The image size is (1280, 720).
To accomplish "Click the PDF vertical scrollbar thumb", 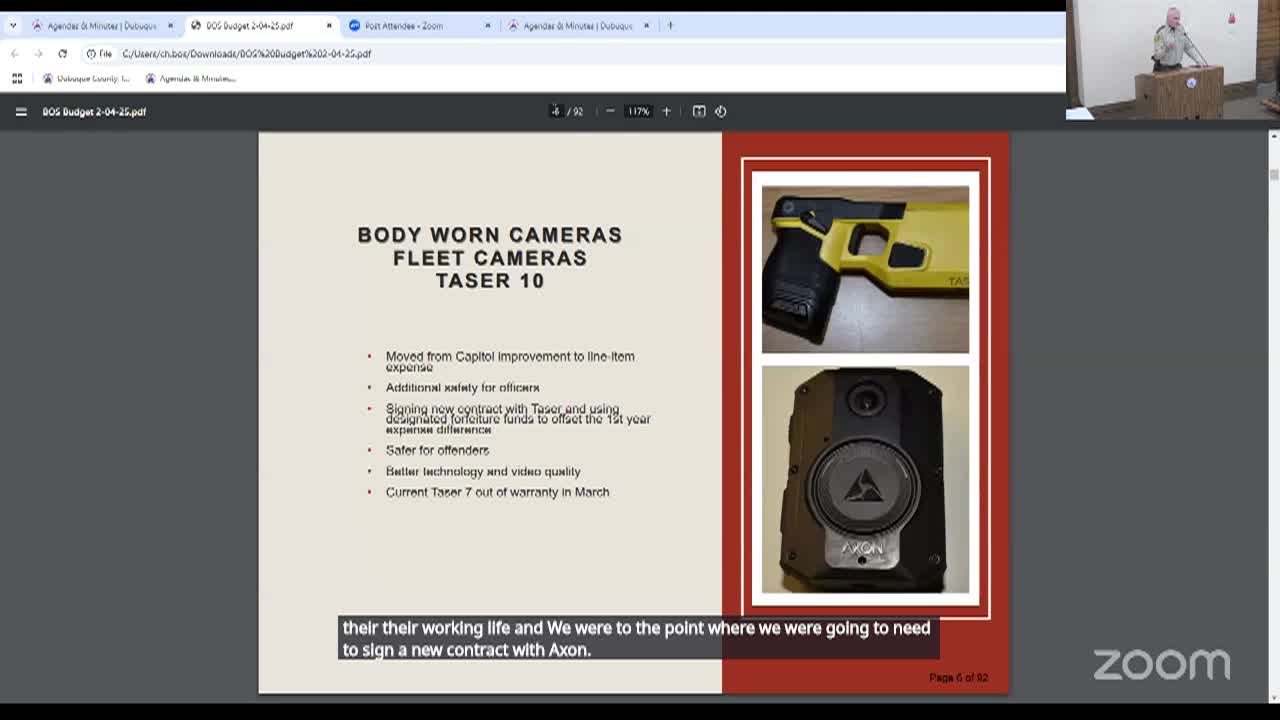I will point(1273,174).
